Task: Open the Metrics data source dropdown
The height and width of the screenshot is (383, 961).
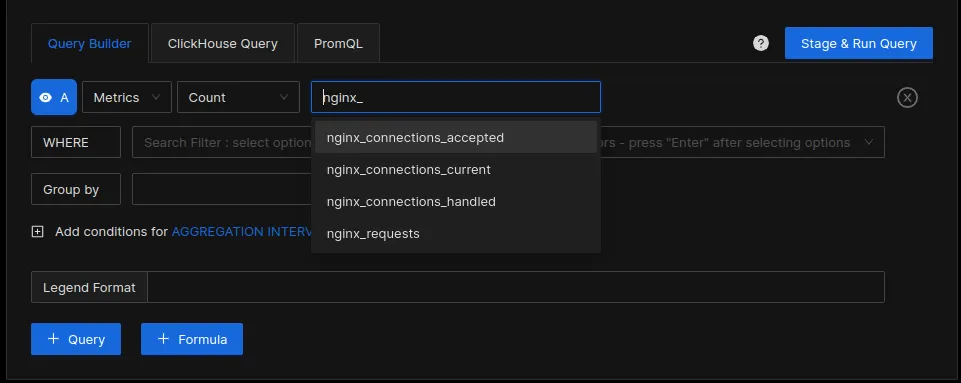Action: (x=127, y=97)
